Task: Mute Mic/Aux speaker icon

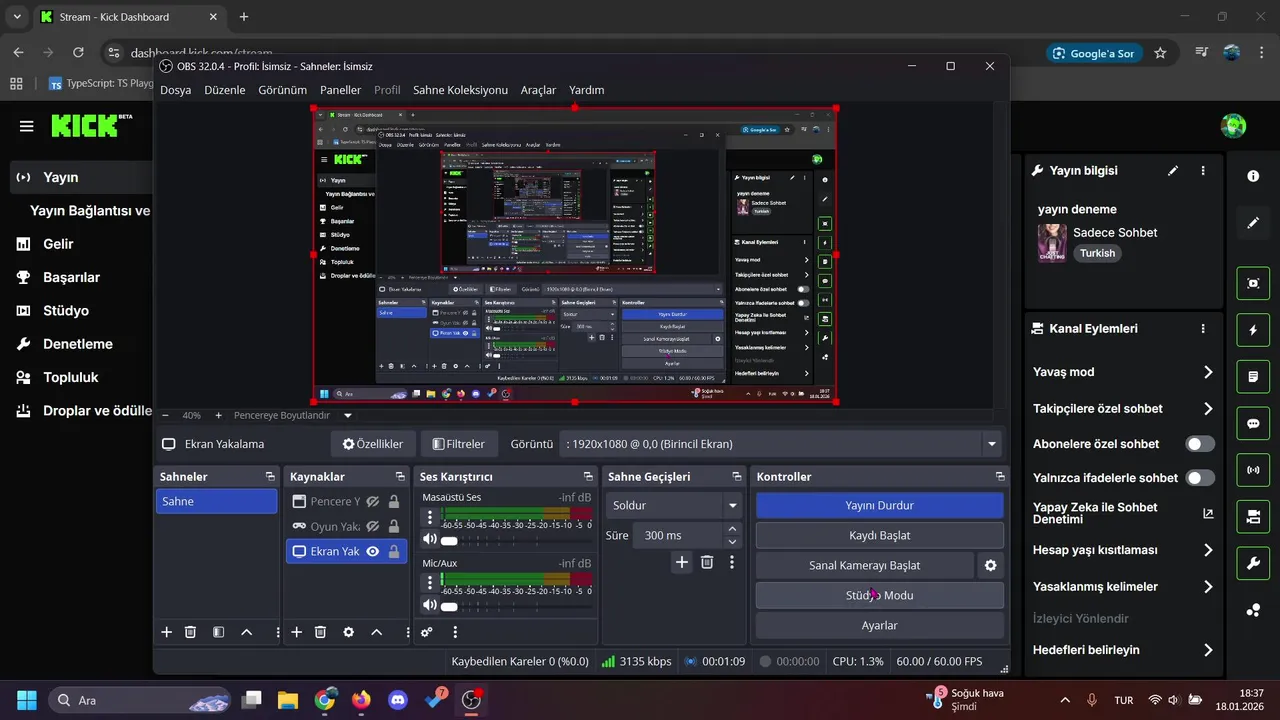Action: [429, 605]
